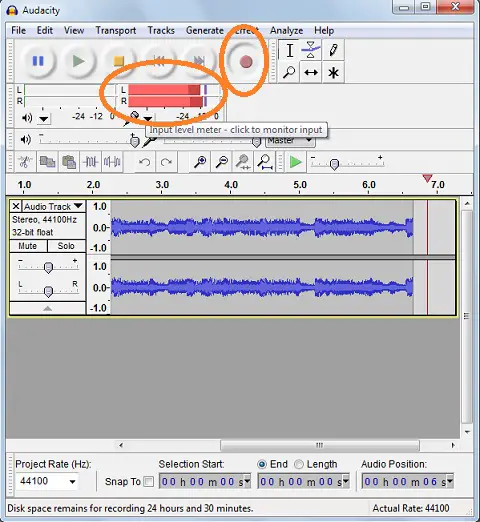
Task: Click the Zoom In magnifier icon
Action: pyautogui.click(x=200, y=162)
